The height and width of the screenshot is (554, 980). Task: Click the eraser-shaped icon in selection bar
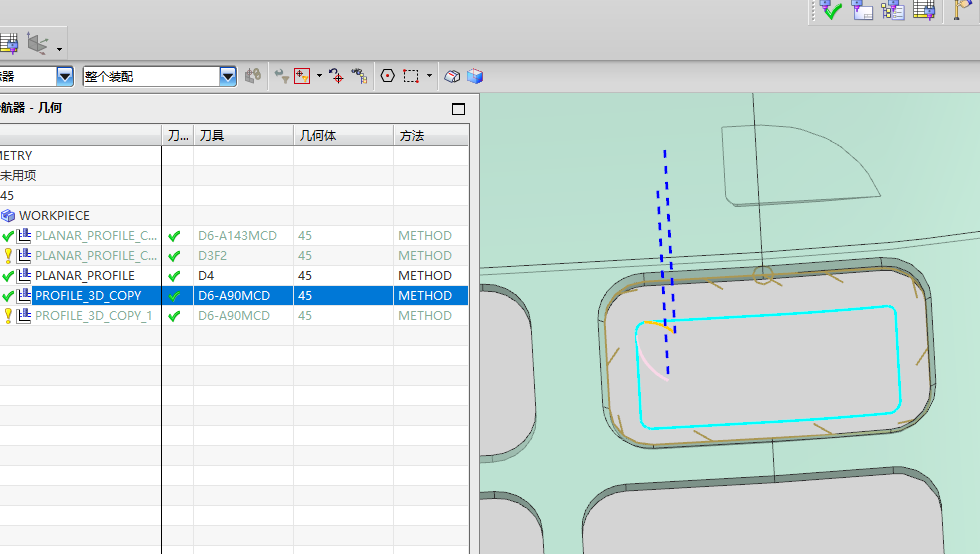tap(452, 76)
